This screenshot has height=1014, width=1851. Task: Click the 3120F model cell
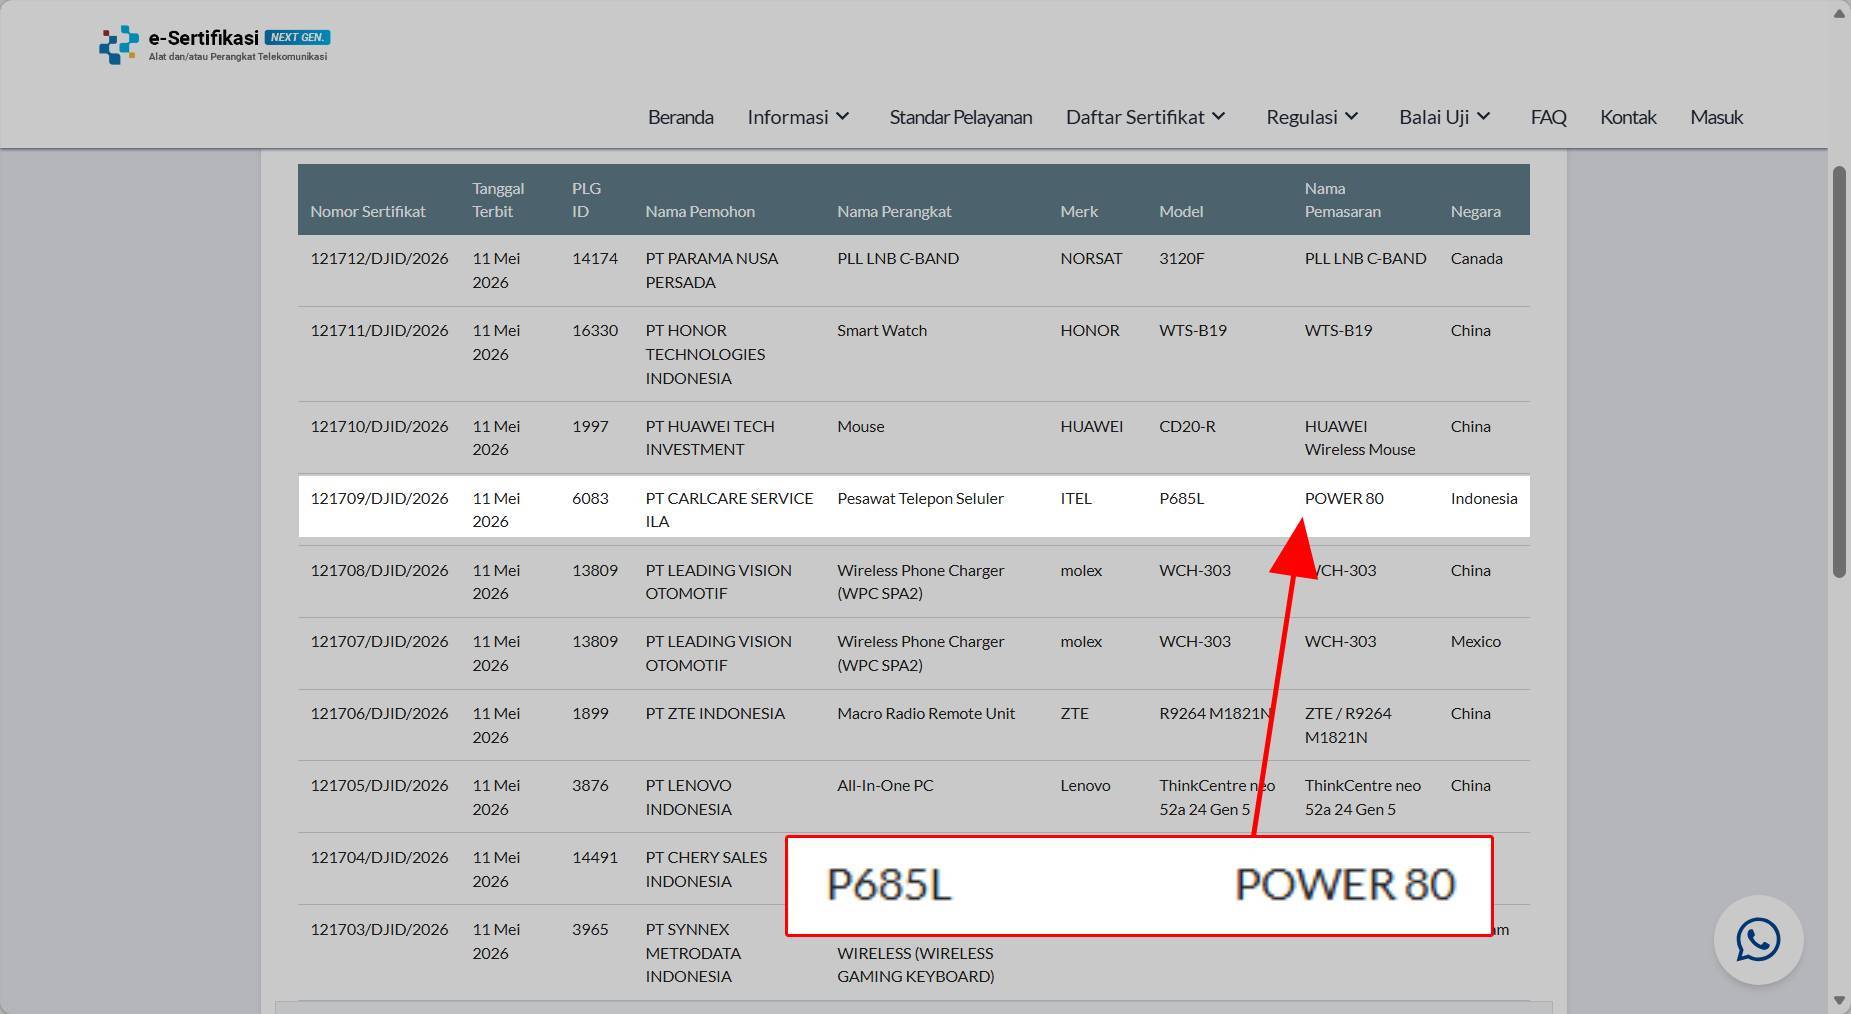[1181, 258]
